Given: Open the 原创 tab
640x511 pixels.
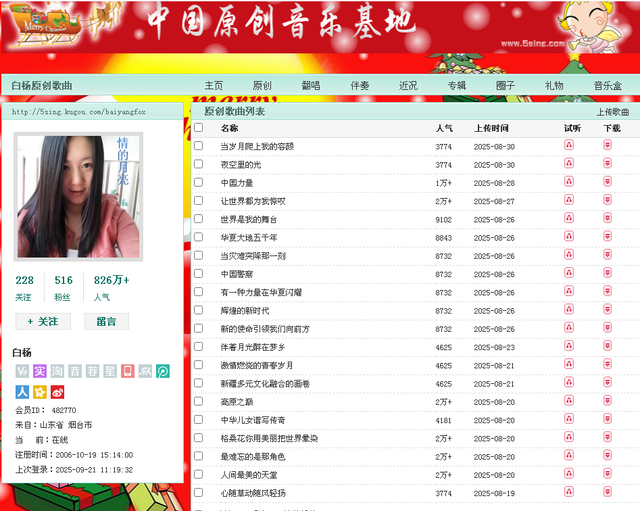Looking at the screenshot, I should 262,85.
